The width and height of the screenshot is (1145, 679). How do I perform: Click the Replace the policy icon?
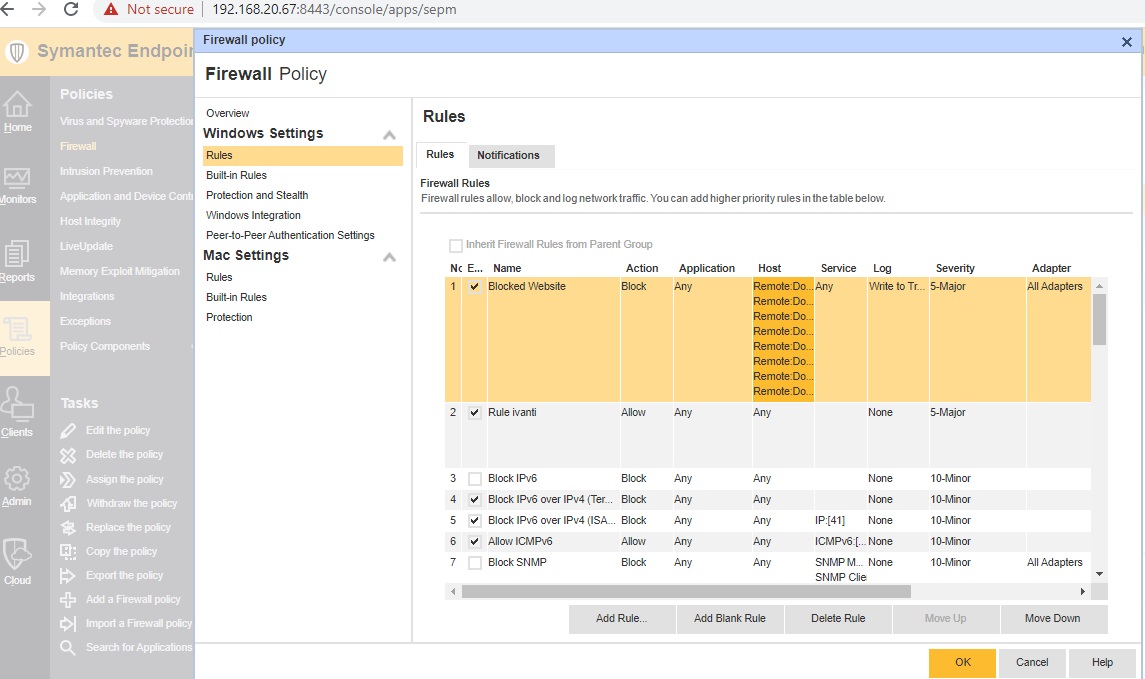tap(68, 528)
